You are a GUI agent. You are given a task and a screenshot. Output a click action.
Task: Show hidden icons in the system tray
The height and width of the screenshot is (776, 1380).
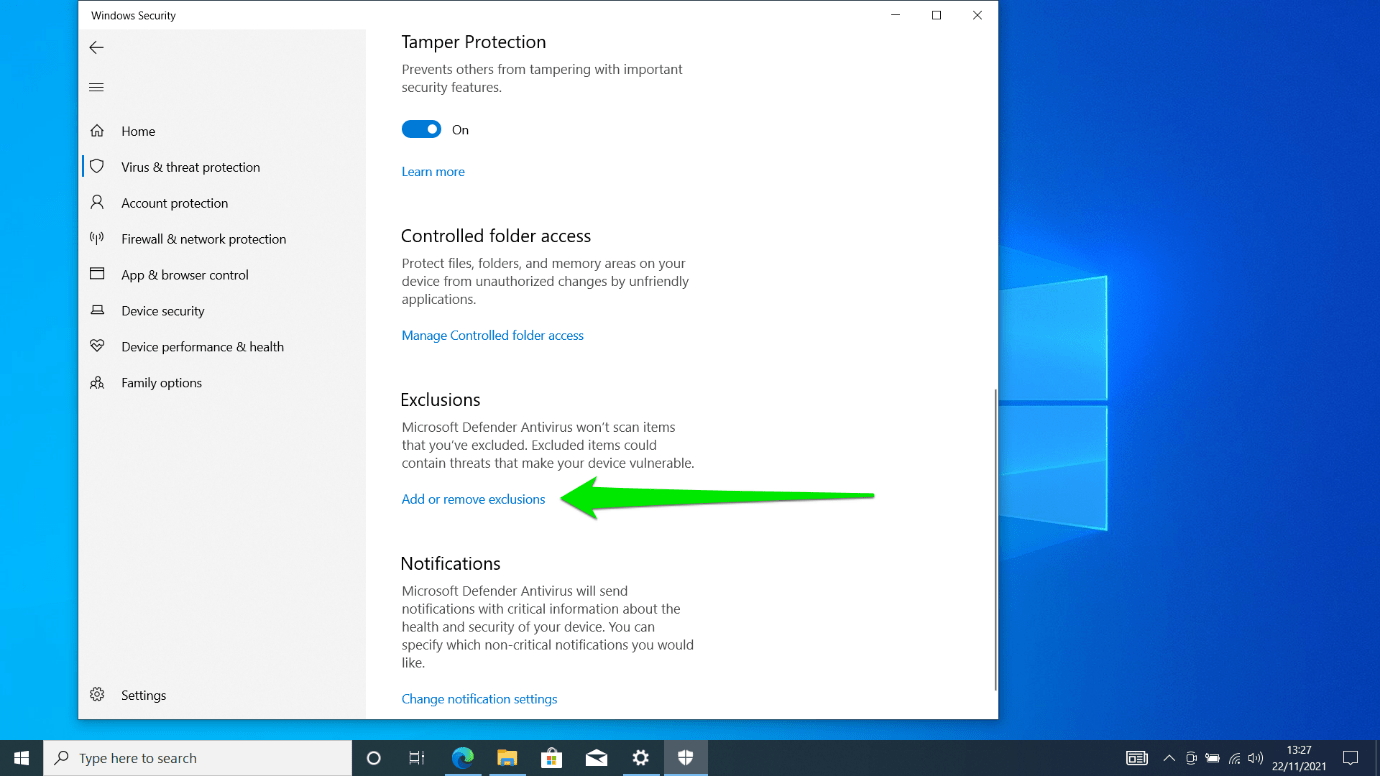click(x=1168, y=757)
